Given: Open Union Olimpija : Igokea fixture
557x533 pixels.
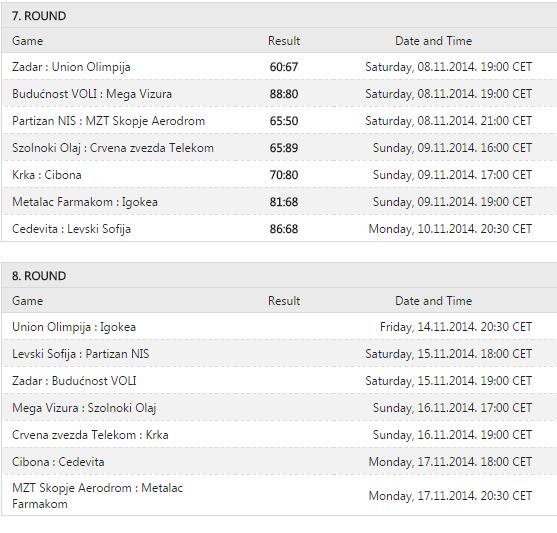Looking at the screenshot, I should tap(74, 327).
